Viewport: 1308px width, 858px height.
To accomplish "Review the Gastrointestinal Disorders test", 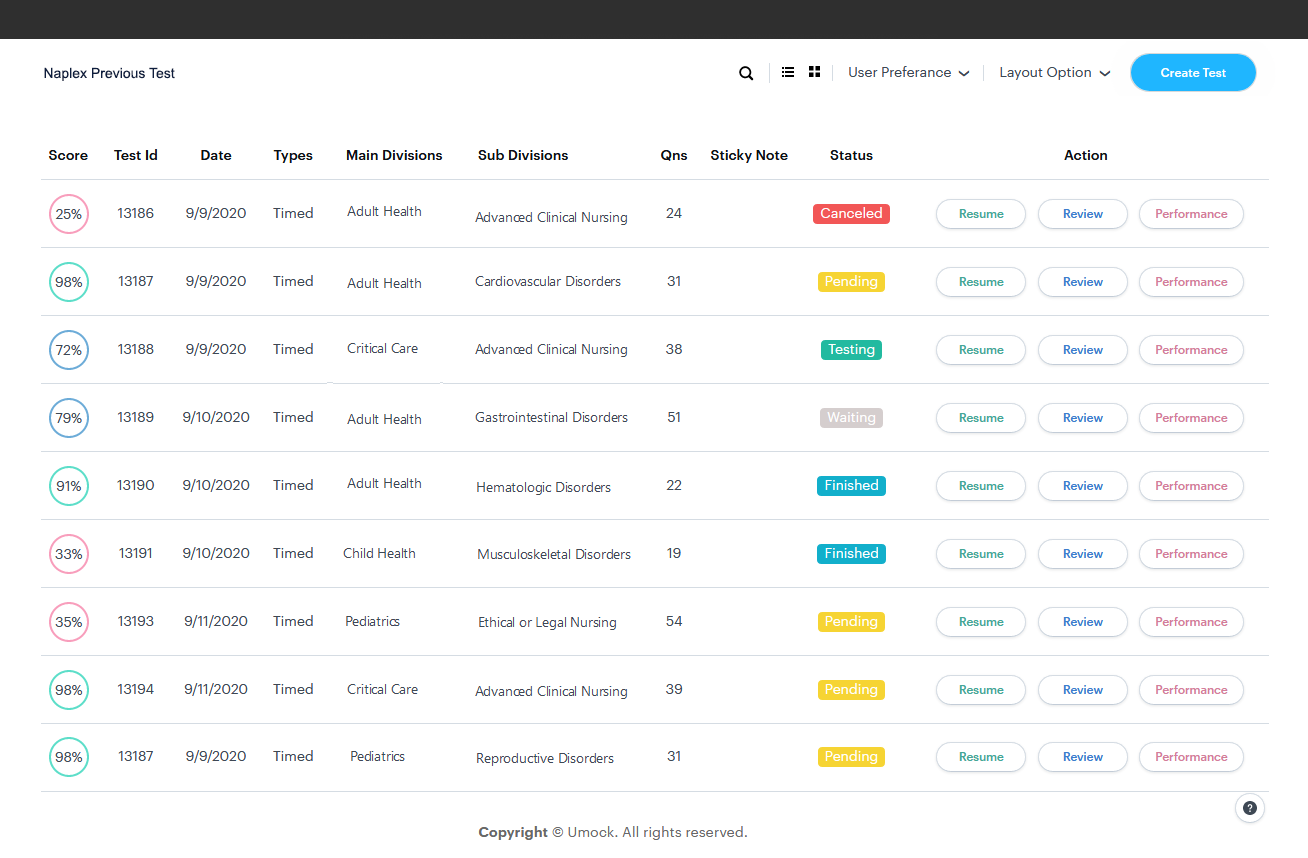I will click(x=1083, y=418).
